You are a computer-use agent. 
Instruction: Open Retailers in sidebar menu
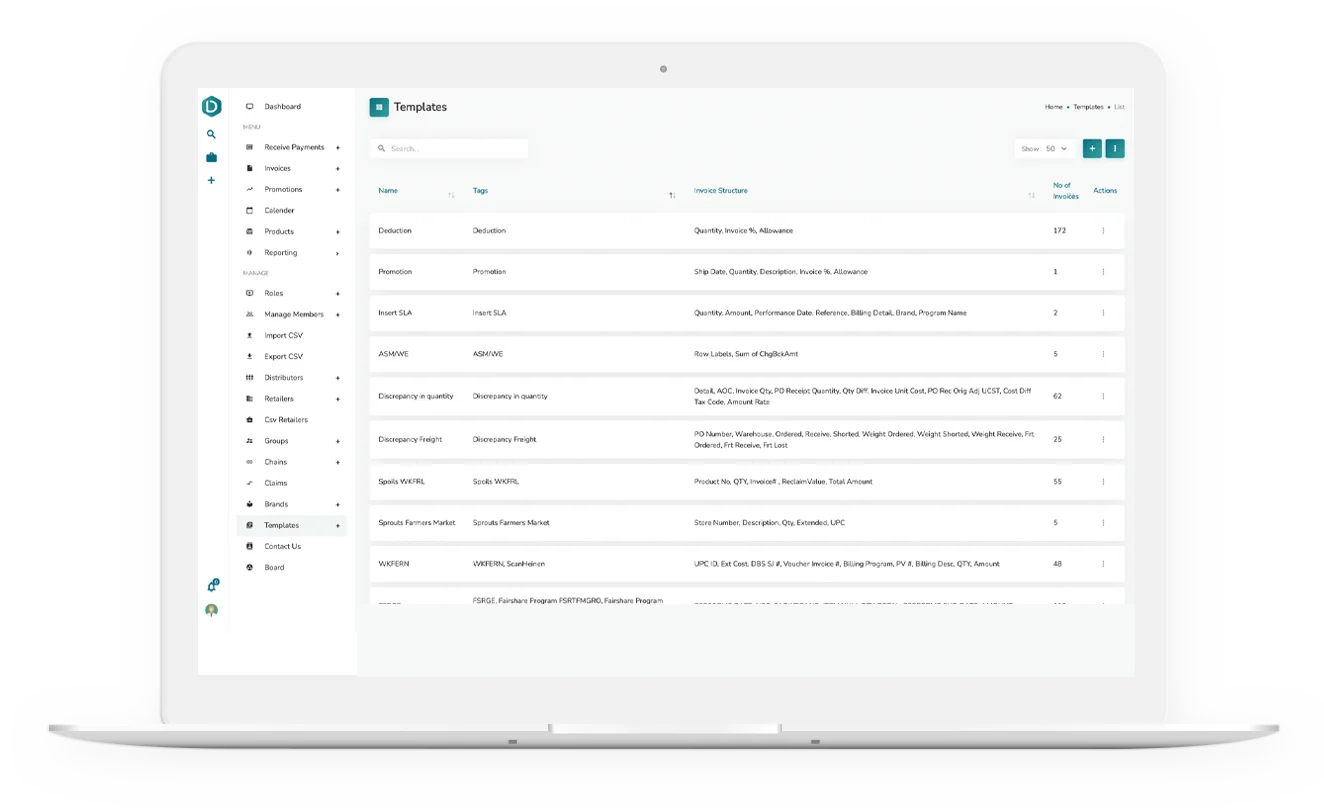279,399
